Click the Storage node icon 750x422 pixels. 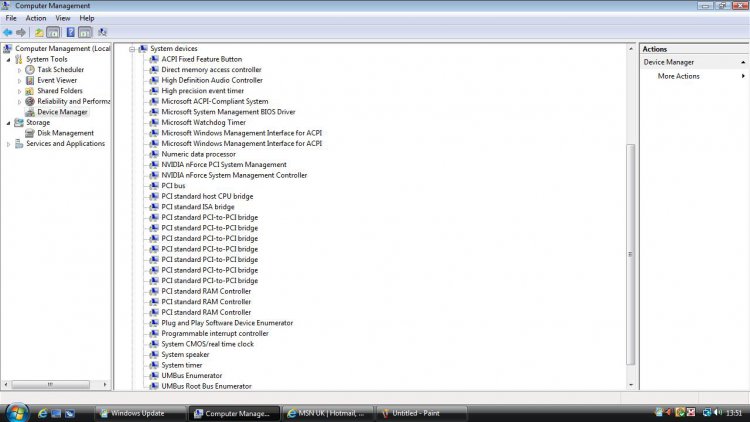click(x=19, y=122)
